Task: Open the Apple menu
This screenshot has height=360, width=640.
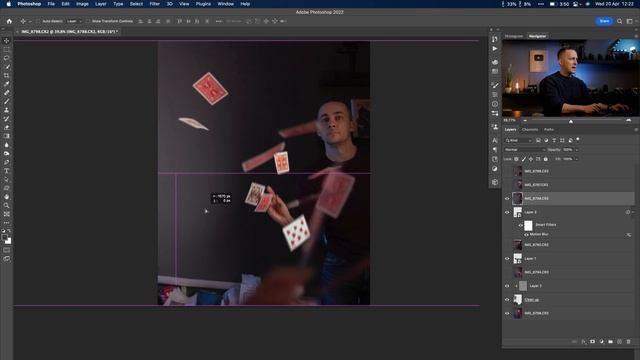Action: click(x=9, y=4)
